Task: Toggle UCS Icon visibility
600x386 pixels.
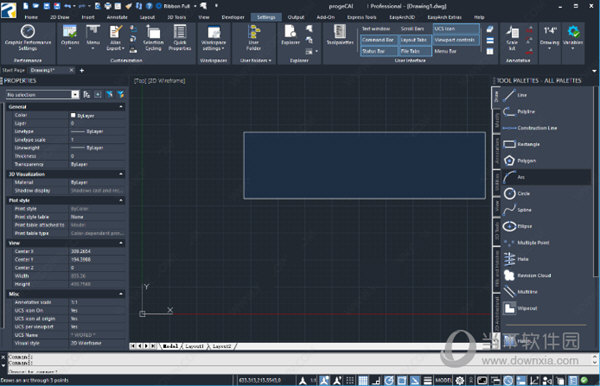Action: (455, 29)
